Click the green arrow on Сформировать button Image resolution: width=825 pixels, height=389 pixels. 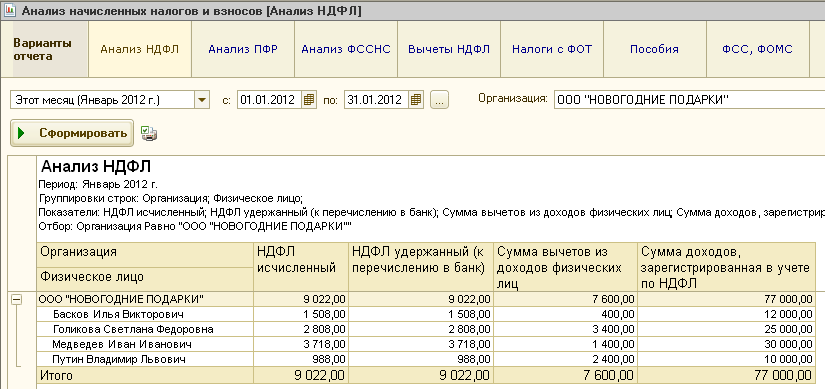coord(22,134)
